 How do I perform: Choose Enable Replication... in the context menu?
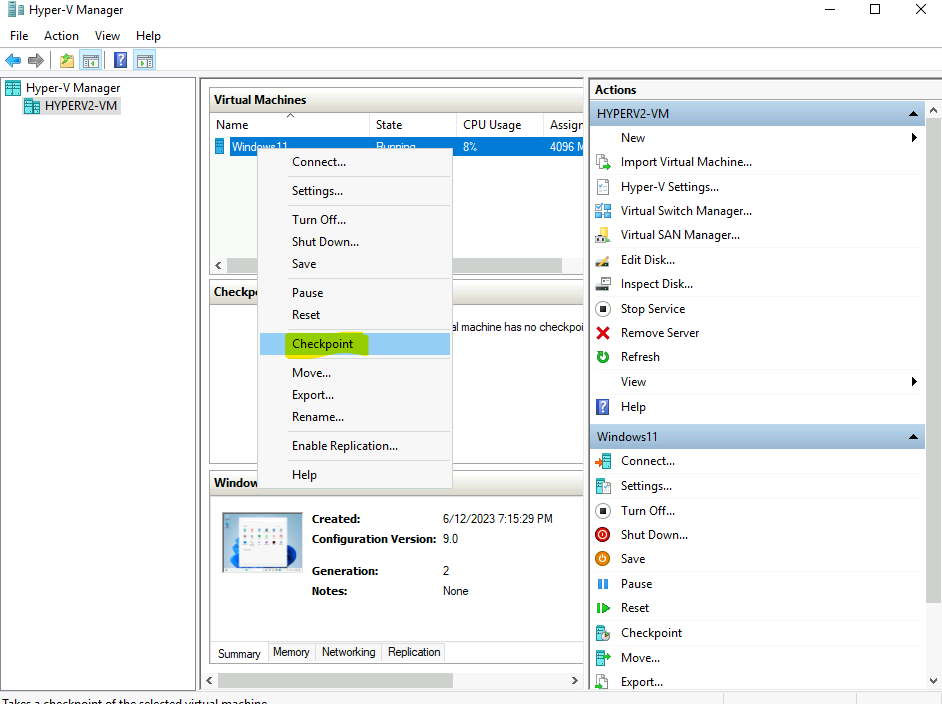coord(355,446)
